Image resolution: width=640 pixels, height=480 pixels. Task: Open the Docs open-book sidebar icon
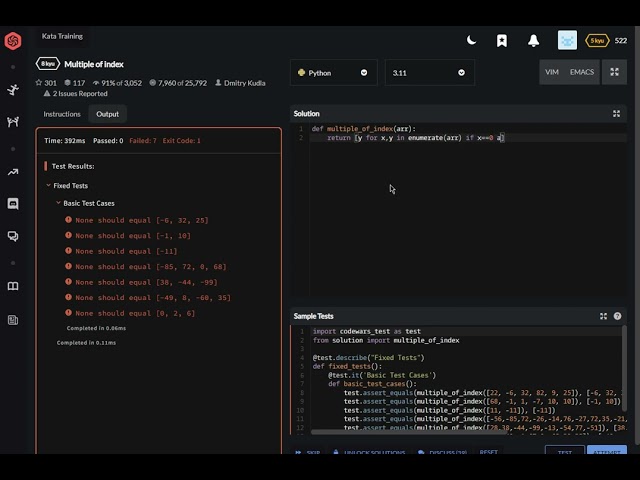coord(13,286)
